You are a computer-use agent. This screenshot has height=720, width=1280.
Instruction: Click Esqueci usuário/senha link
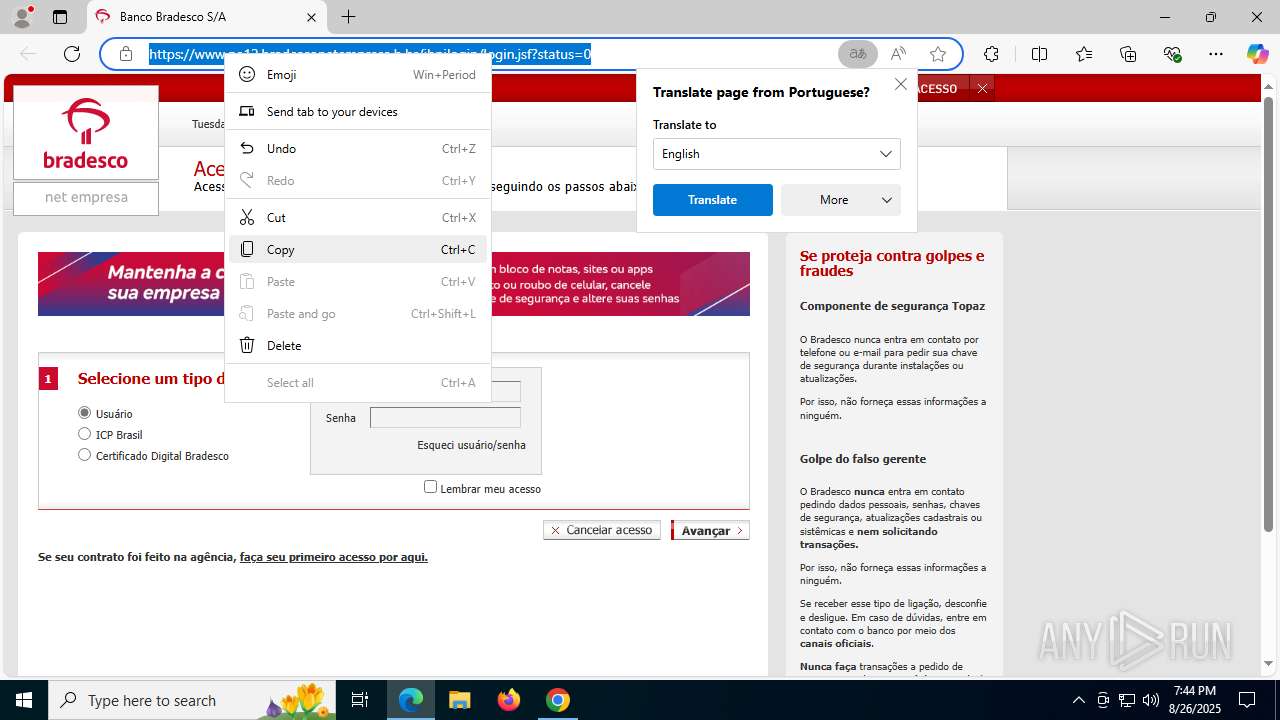471,445
